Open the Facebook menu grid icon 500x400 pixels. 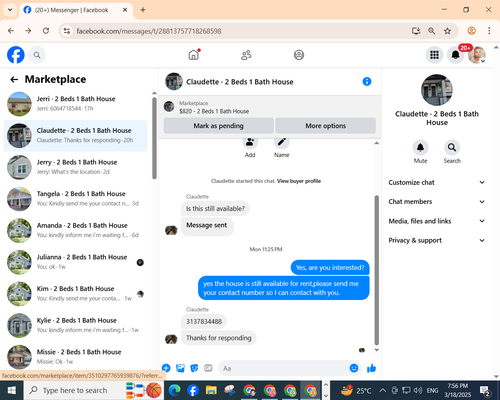point(434,55)
